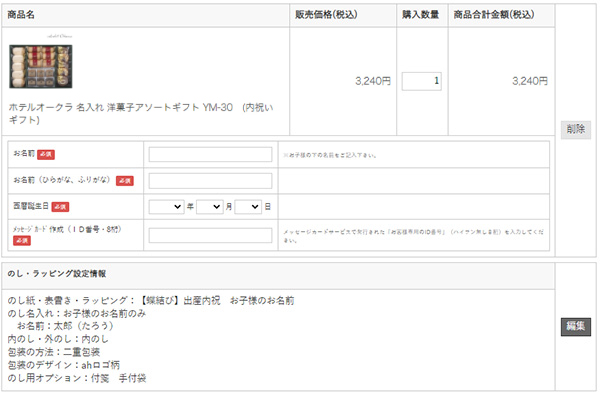600x394 pixels.
Task: Select the 購入数量 column header
Action: tap(420, 15)
